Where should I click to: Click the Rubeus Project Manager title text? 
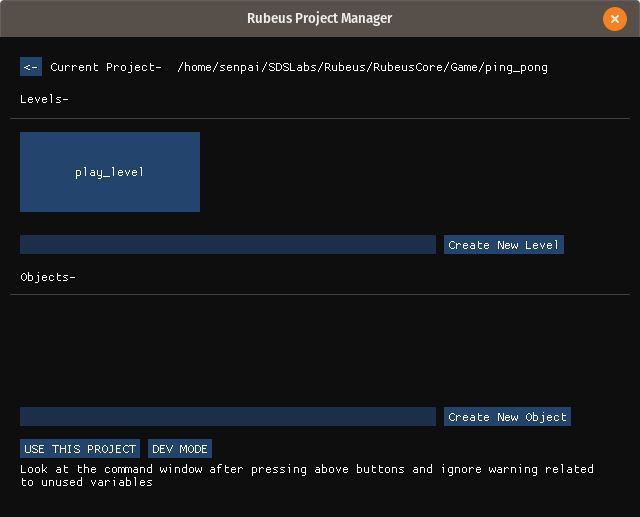coord(320,18)
